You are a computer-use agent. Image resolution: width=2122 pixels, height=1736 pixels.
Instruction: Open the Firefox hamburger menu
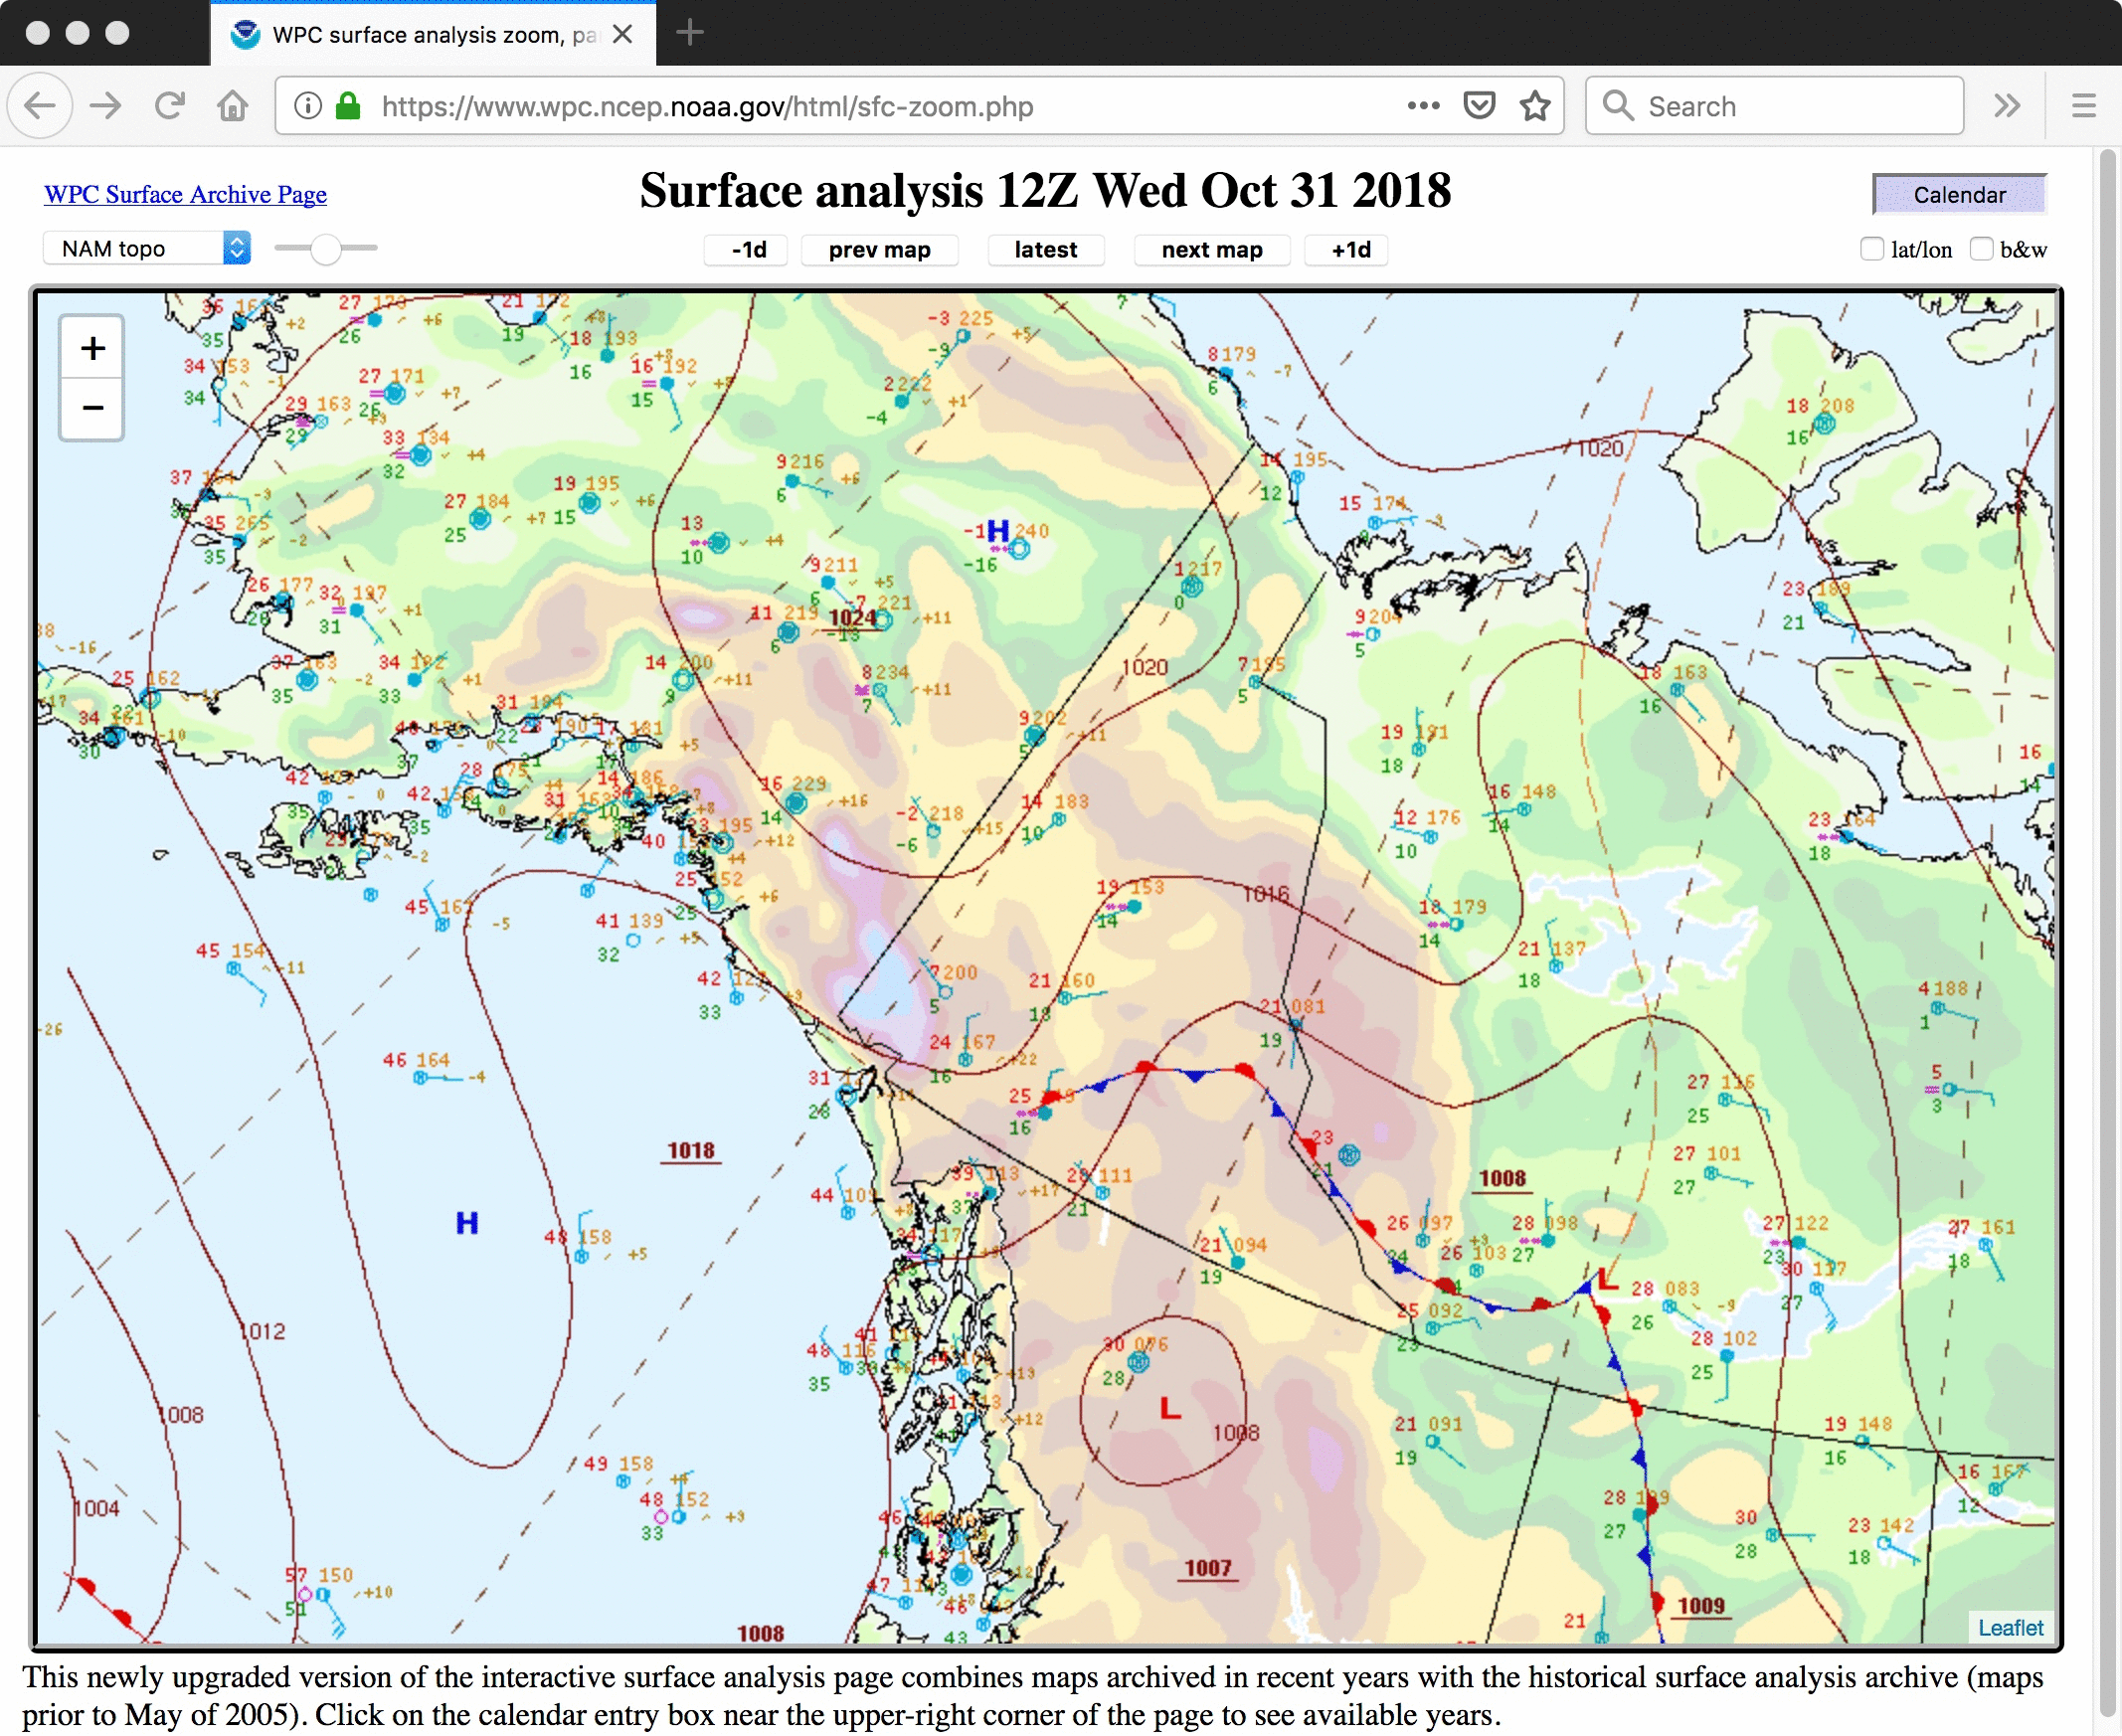click(x=2083, y=106)
